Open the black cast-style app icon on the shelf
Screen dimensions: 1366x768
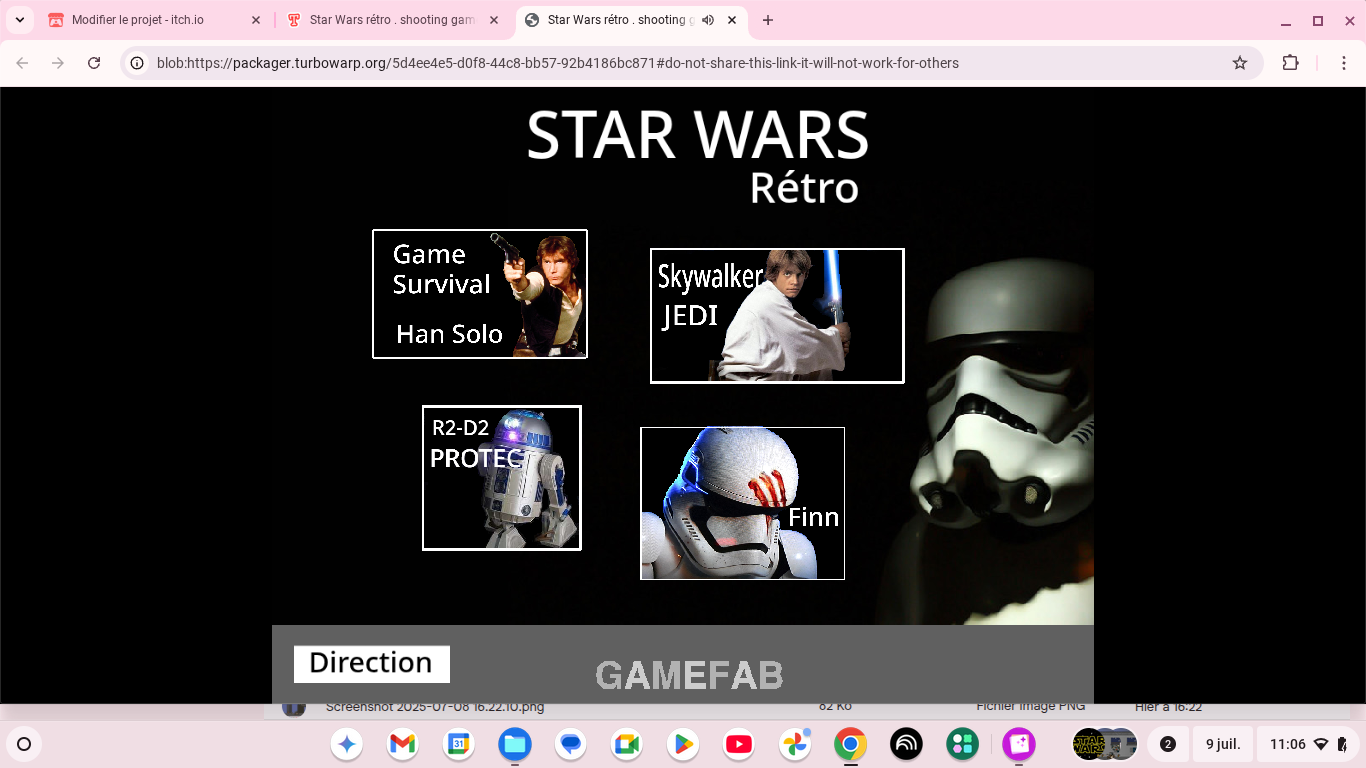(x=907, y=744)
